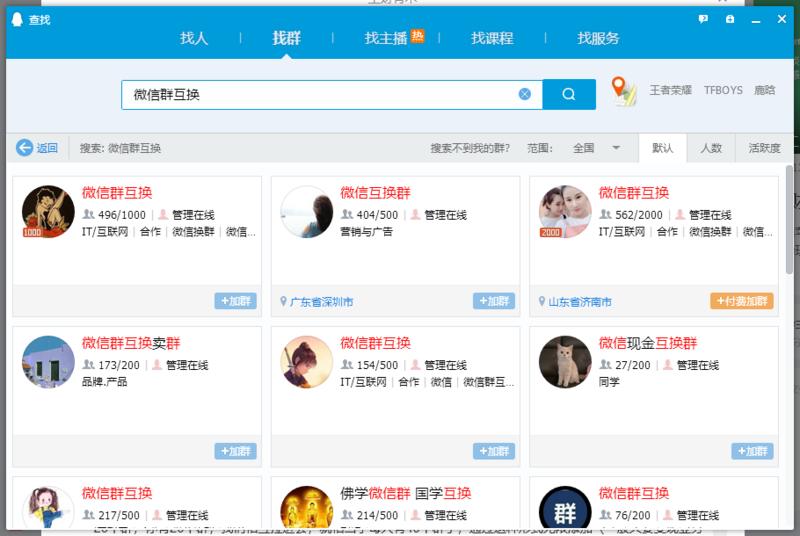The height and width of the screenshot is (536, 800).
Task: Open the nearby groups map pin icon
Action: point(623,91)
